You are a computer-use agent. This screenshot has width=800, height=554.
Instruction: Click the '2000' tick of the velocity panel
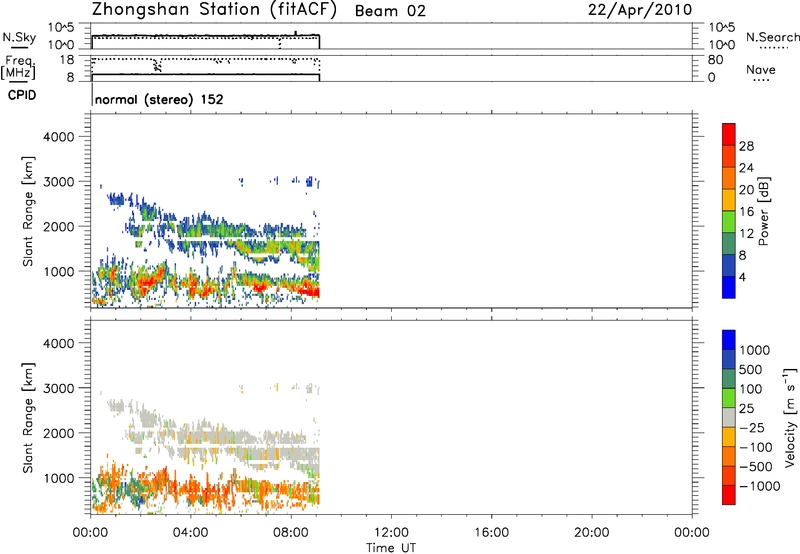click(x=59, y=433)
